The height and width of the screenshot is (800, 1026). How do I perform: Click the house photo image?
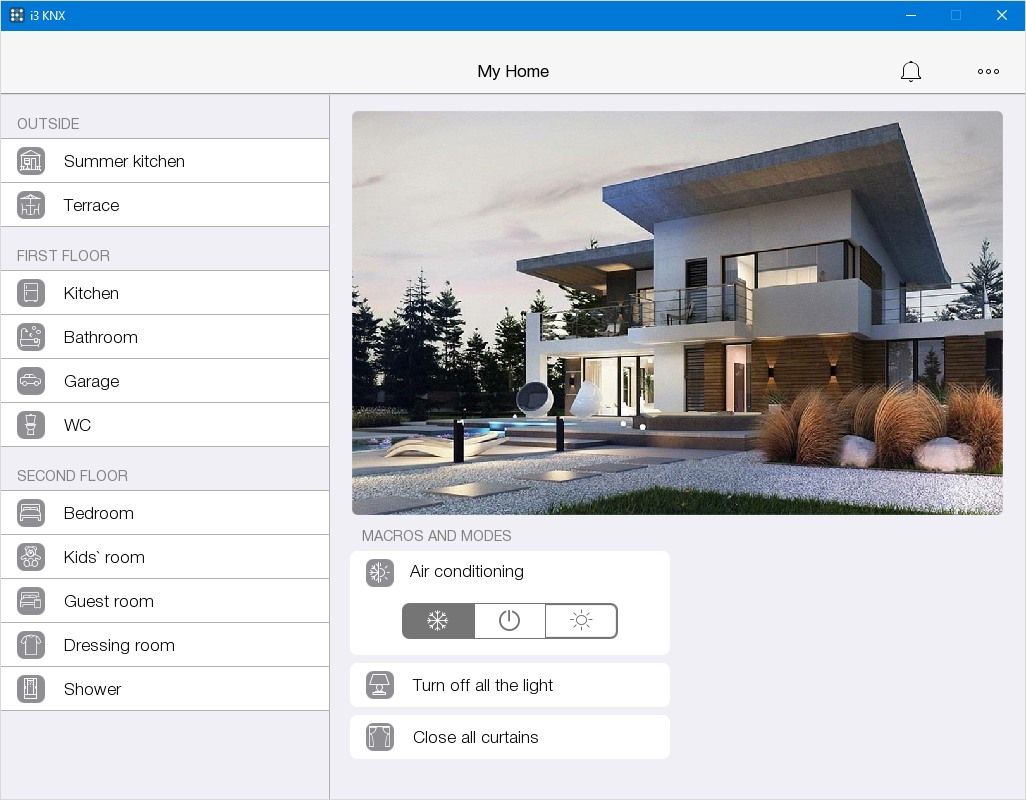[677, 313]
